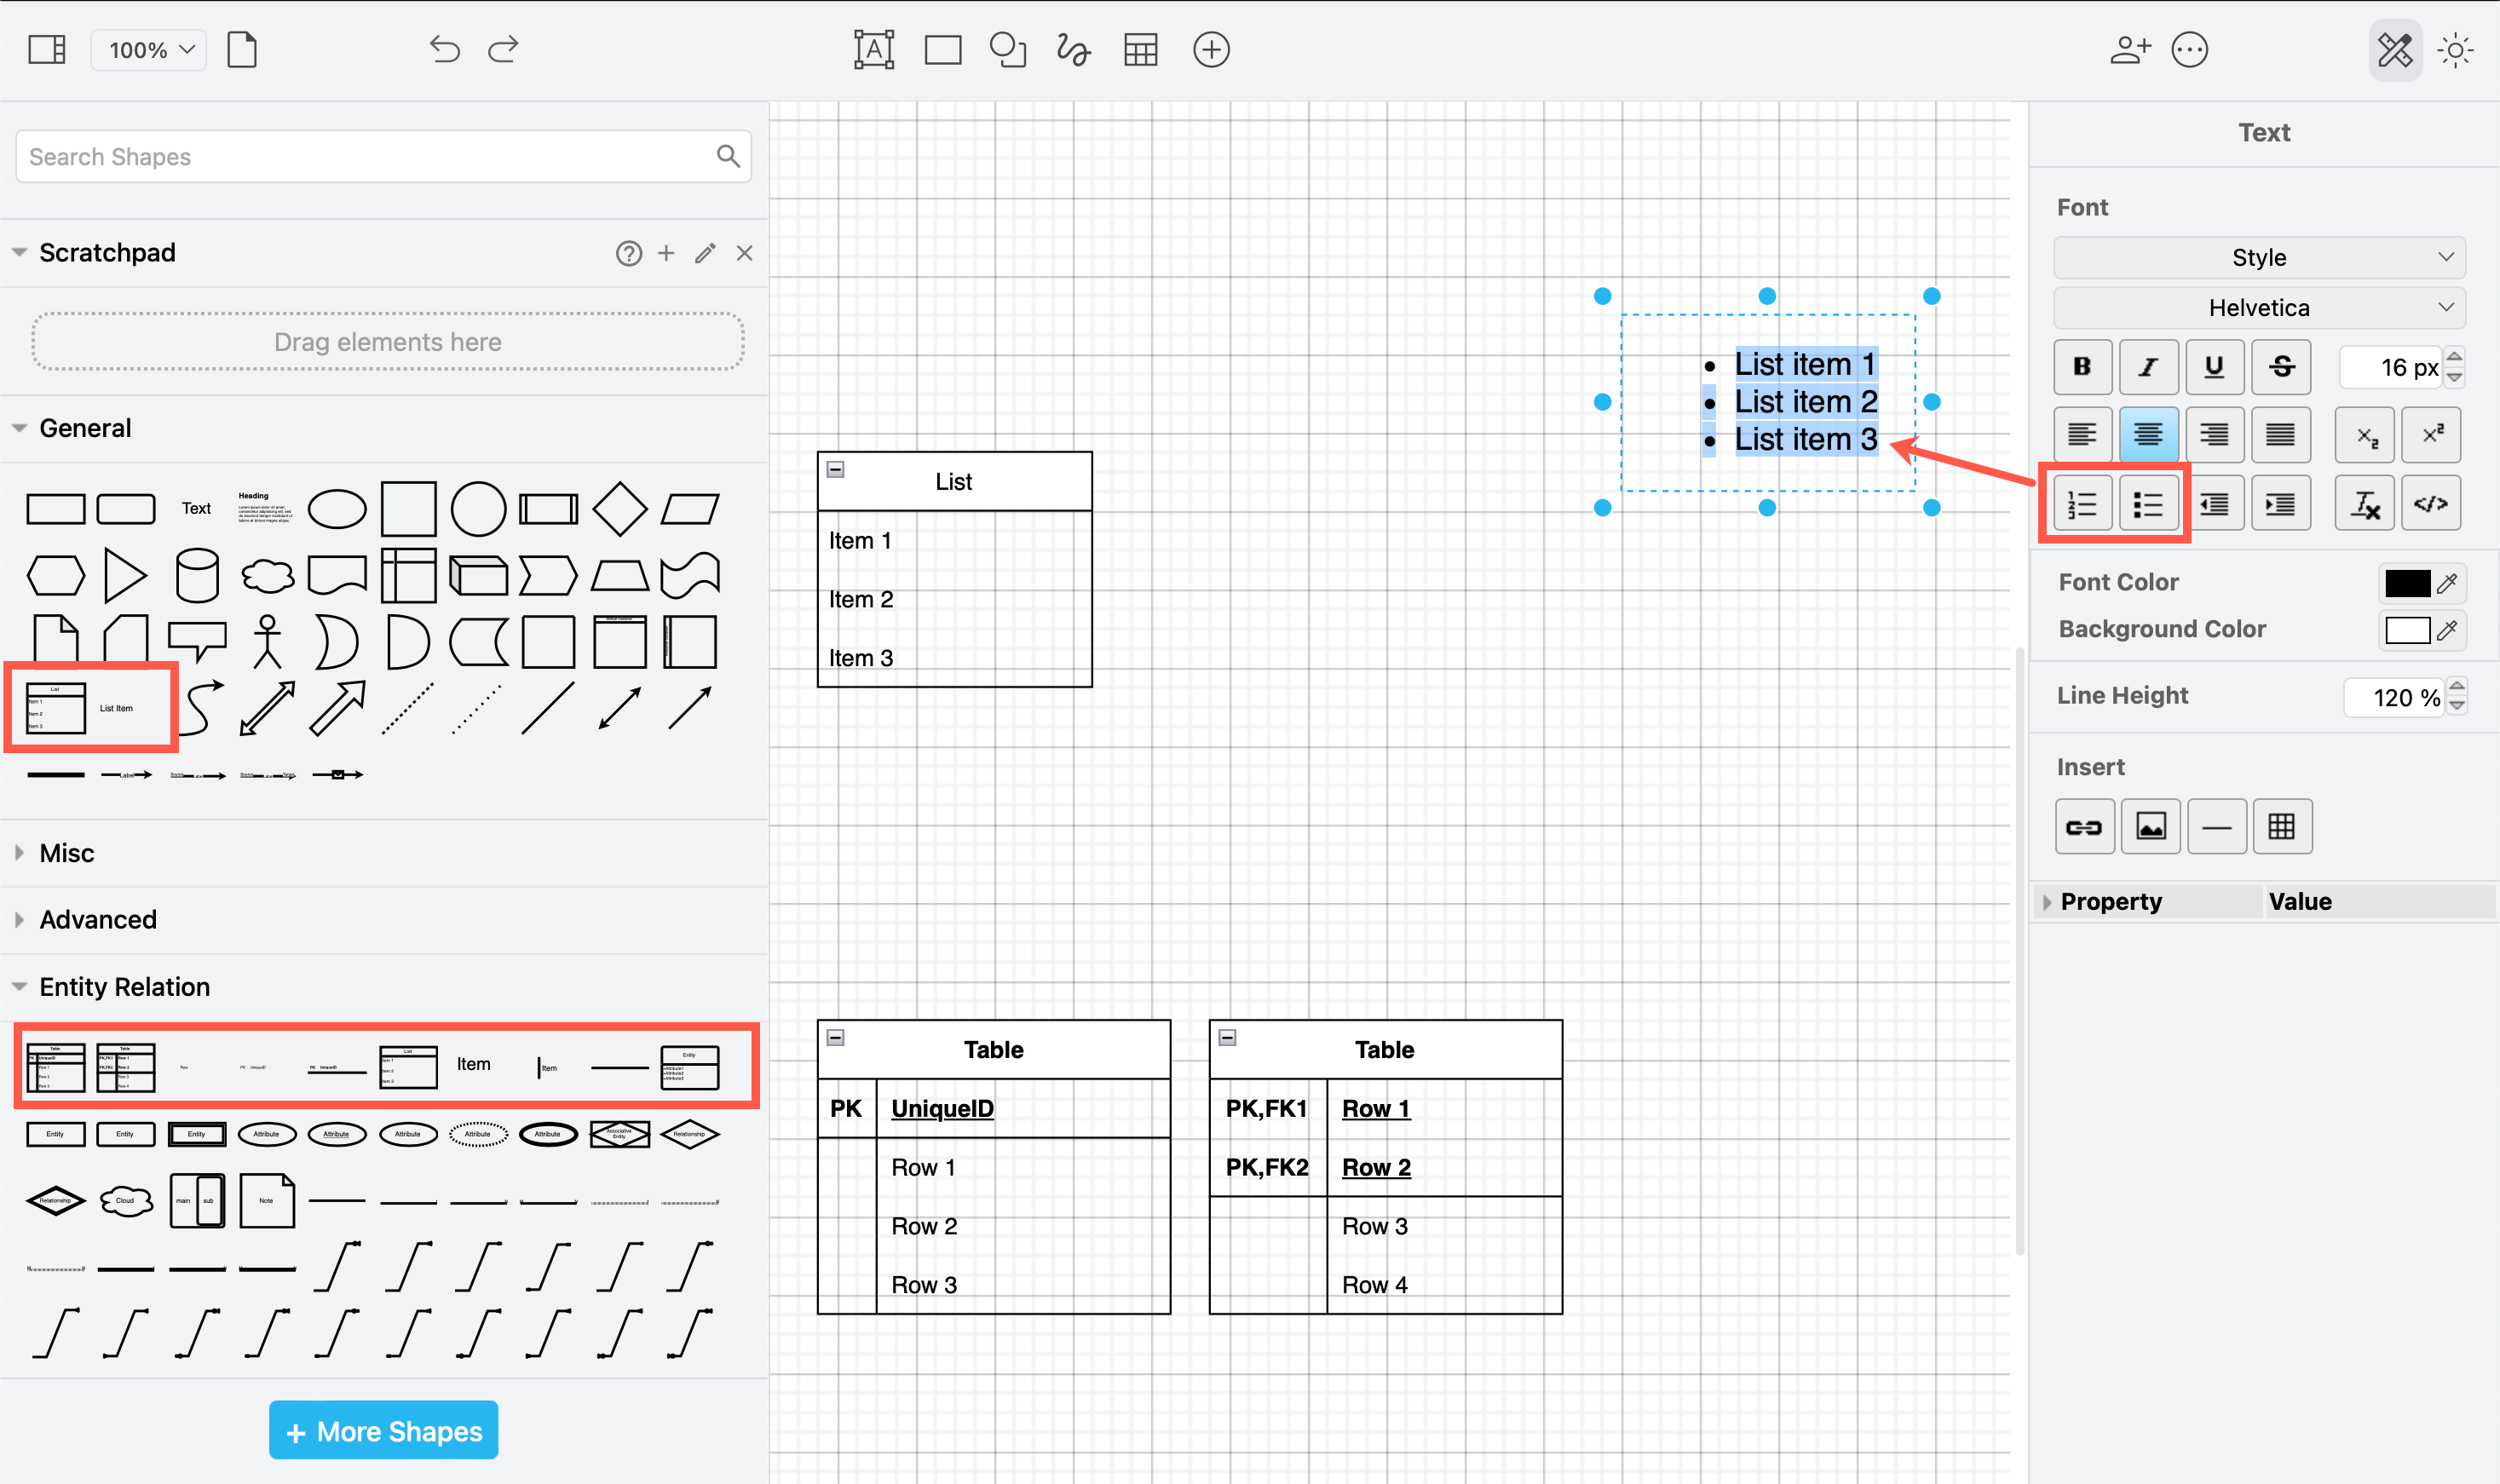Toggle bold formatting for selected text
Viewport: 2500px width, 1484px height.
[2082, 367]
